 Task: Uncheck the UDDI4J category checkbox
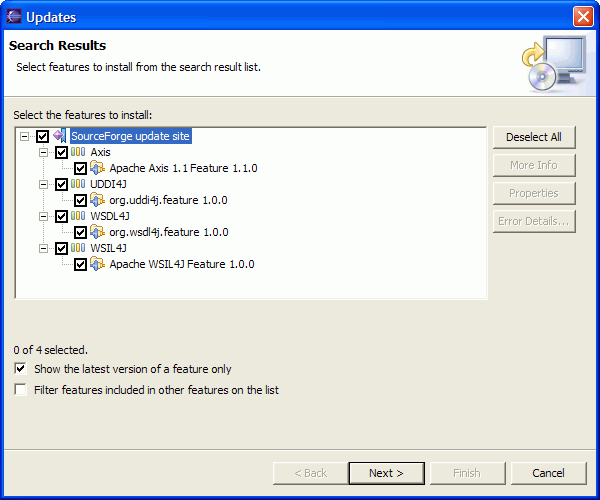(61, 184)
